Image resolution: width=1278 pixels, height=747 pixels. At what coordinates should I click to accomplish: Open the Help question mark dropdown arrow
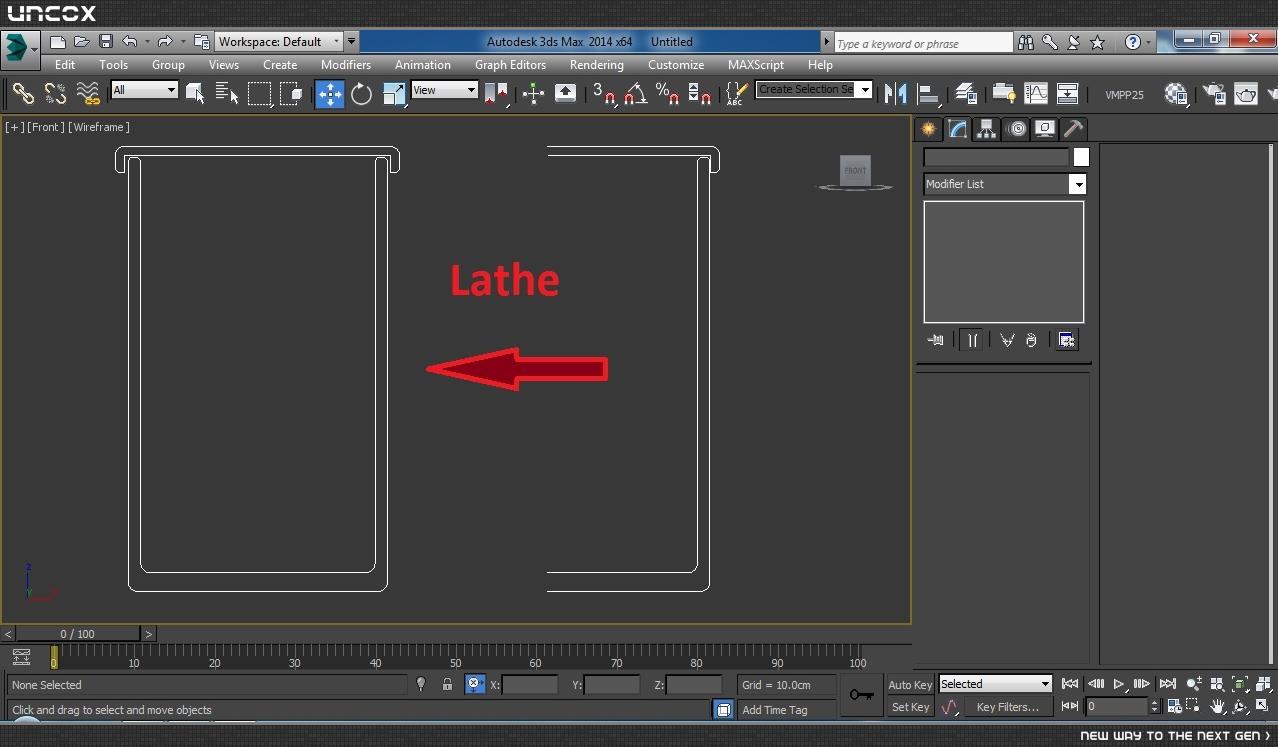coord(1149,42)
